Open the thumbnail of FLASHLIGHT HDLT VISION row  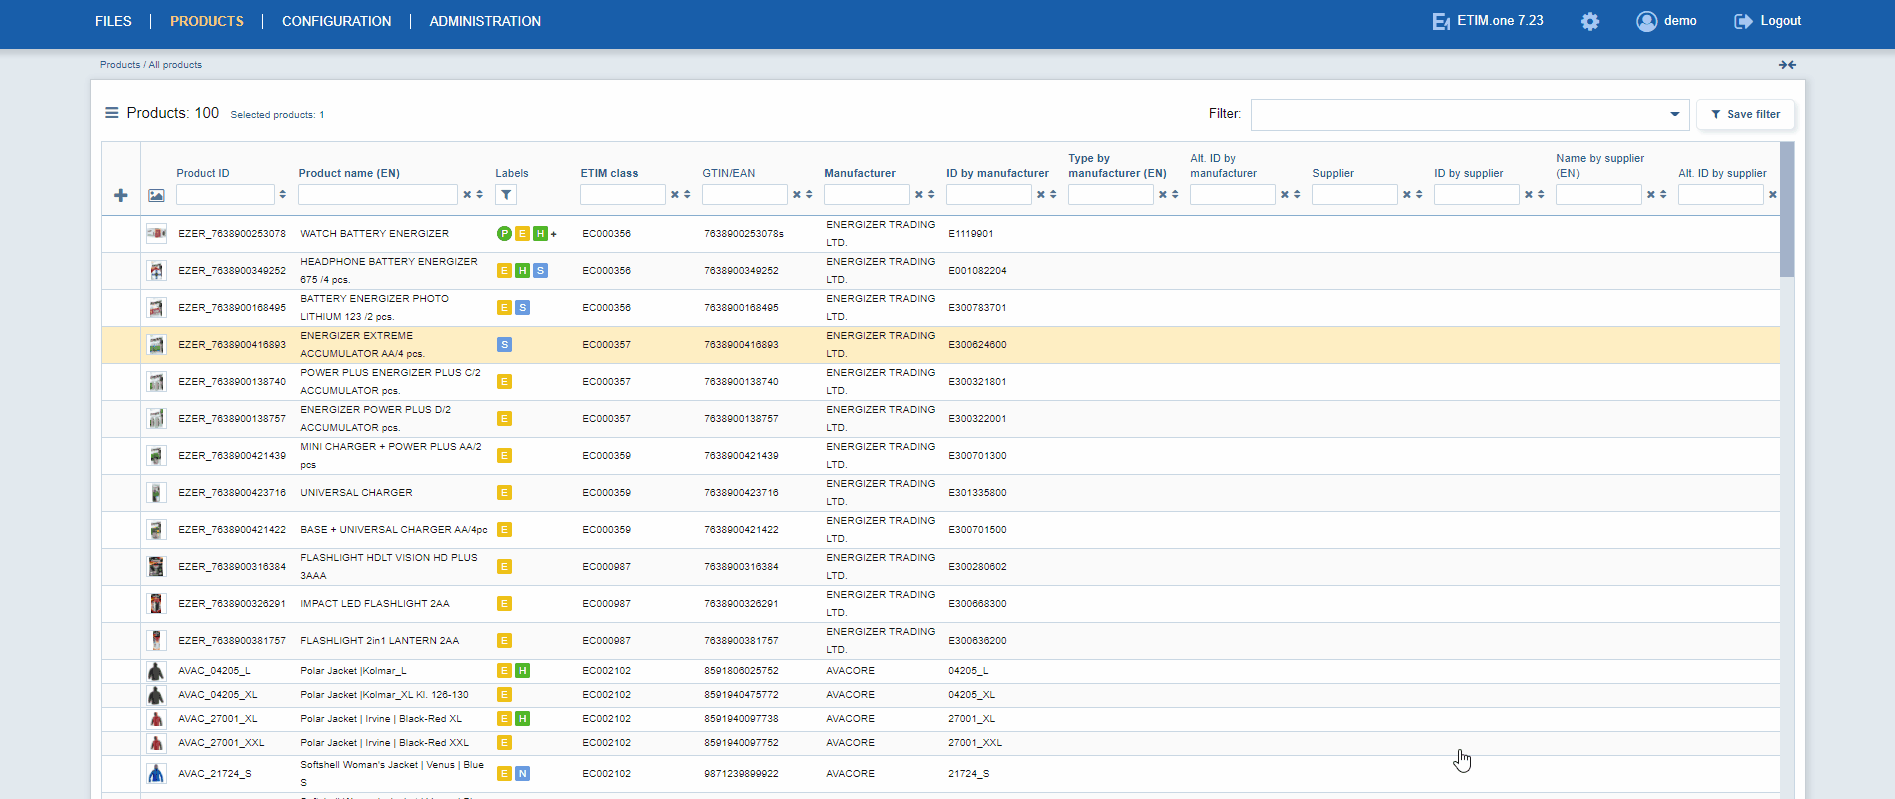click(x=156, y=567)
